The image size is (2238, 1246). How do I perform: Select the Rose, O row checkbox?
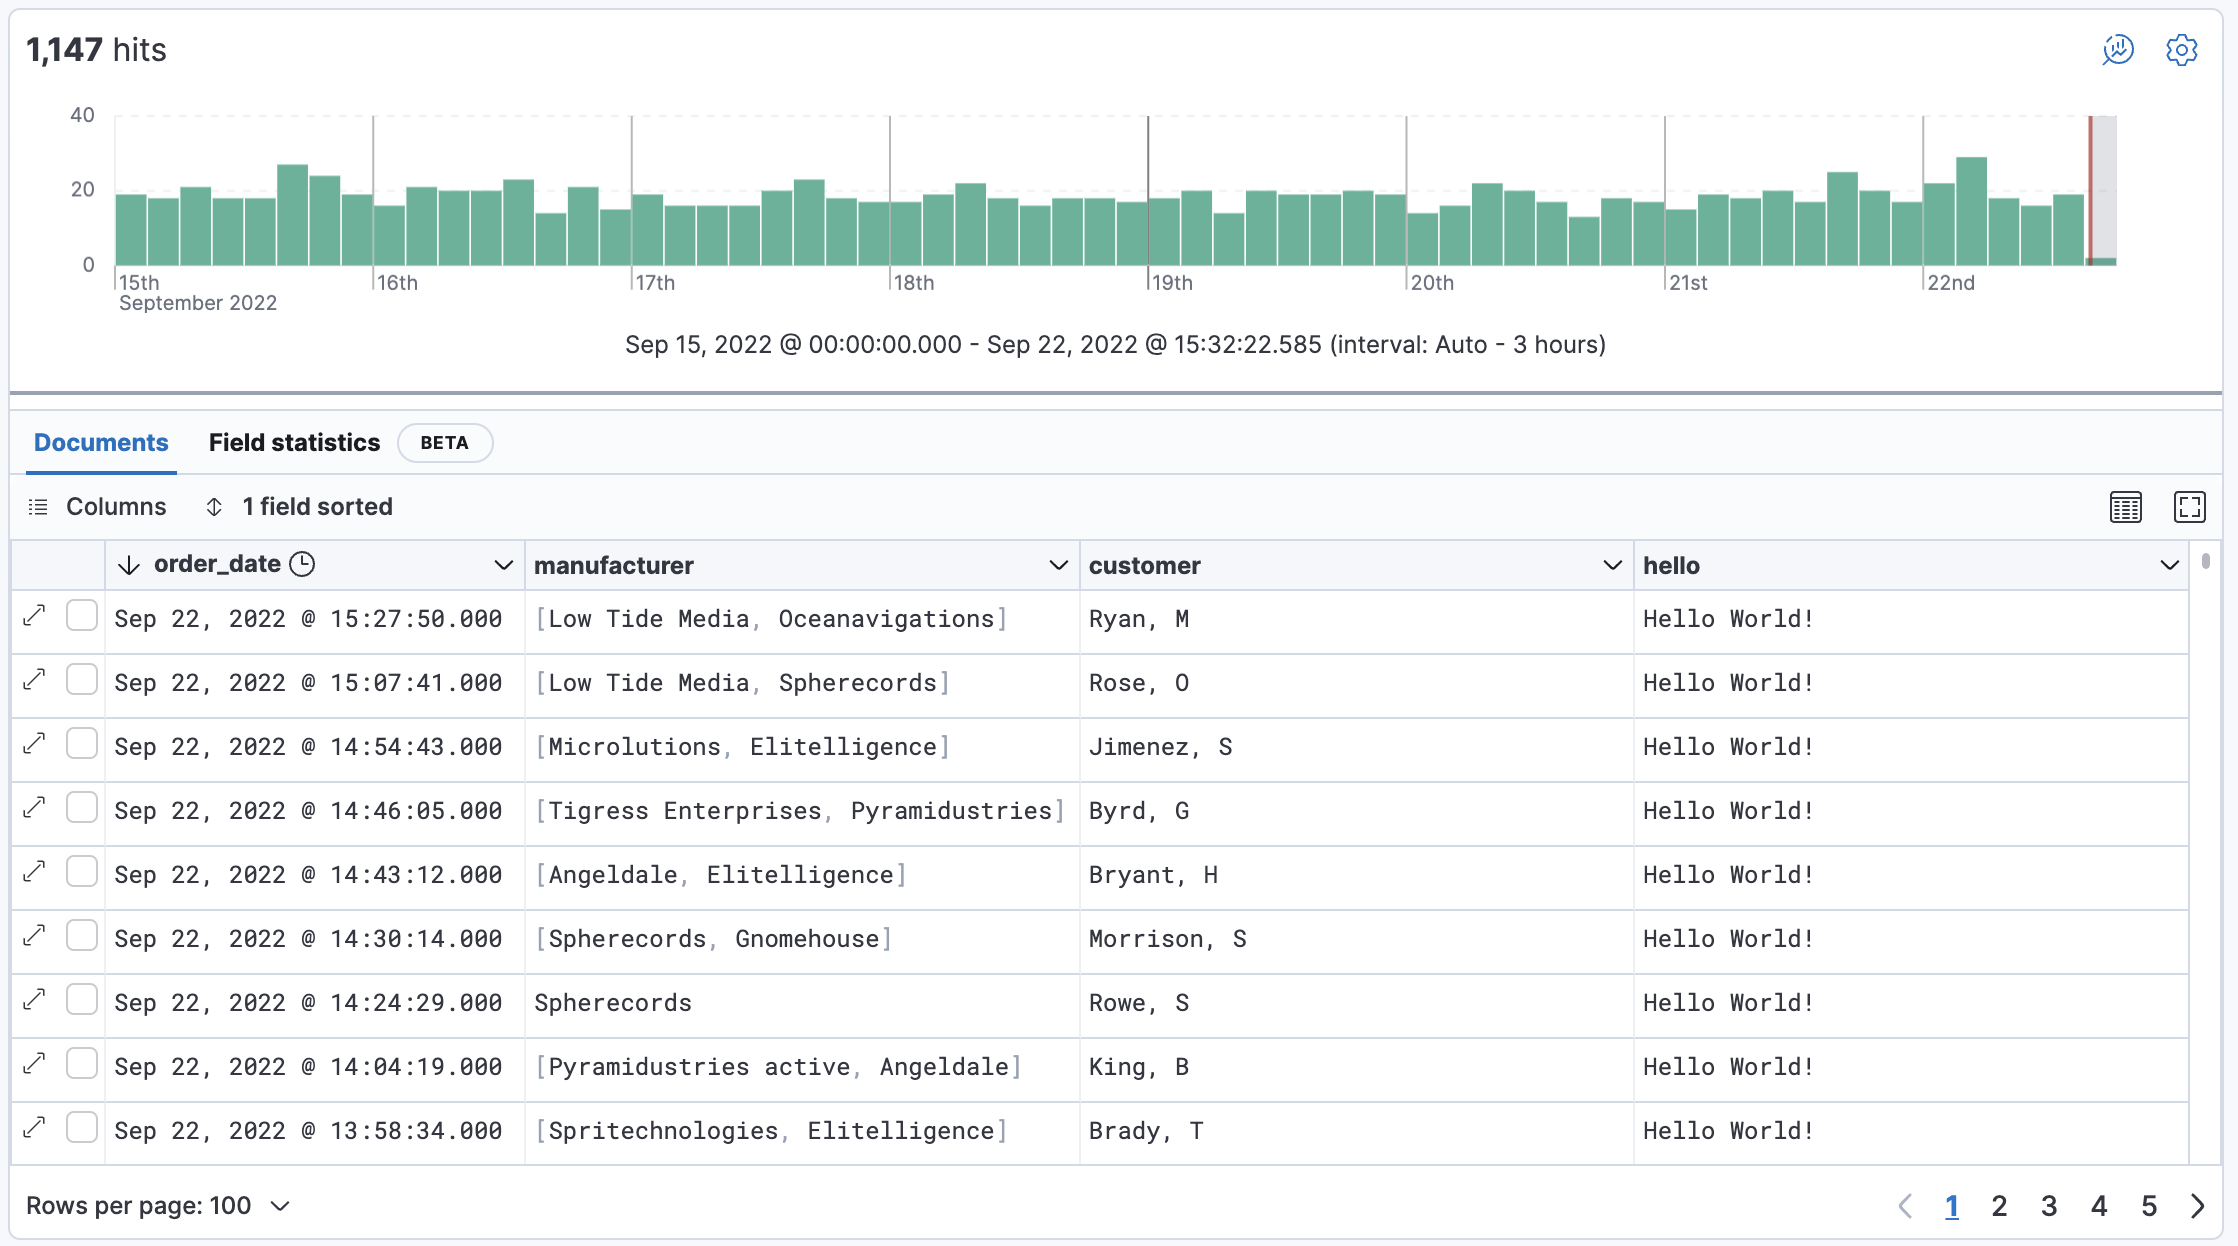(82, 680)
